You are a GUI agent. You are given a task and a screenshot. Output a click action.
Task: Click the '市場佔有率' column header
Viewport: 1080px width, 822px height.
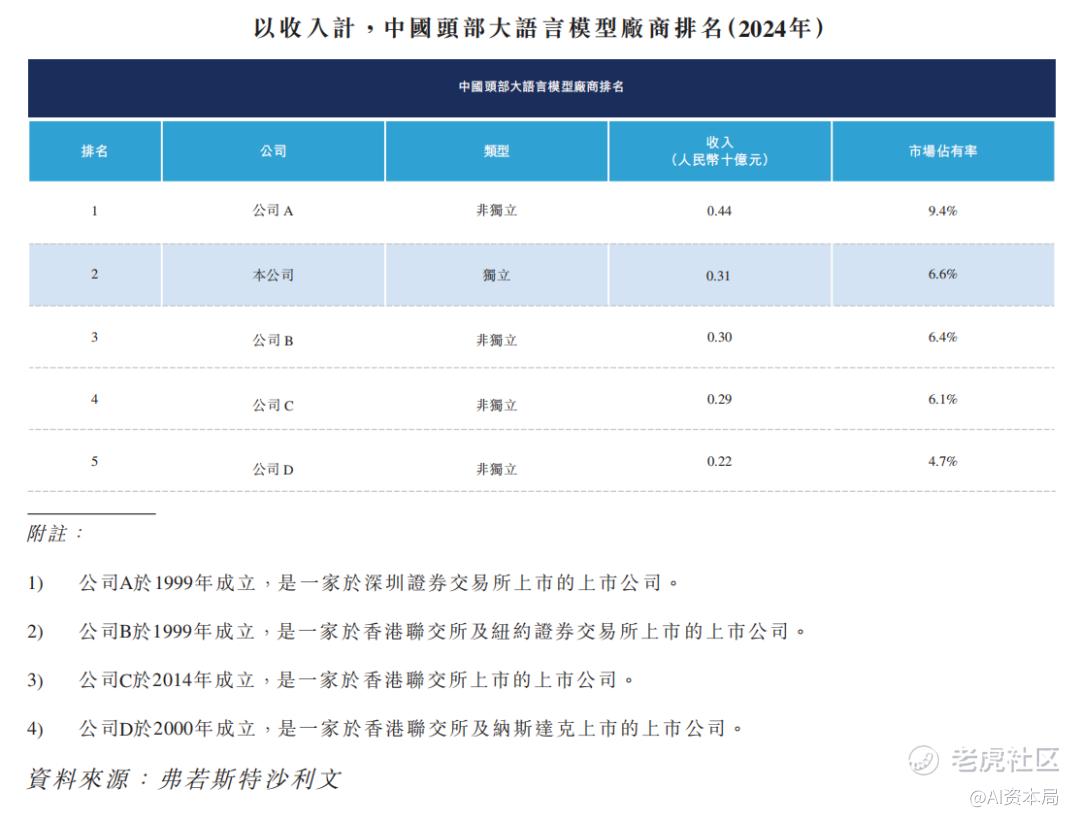coord(943,151)
